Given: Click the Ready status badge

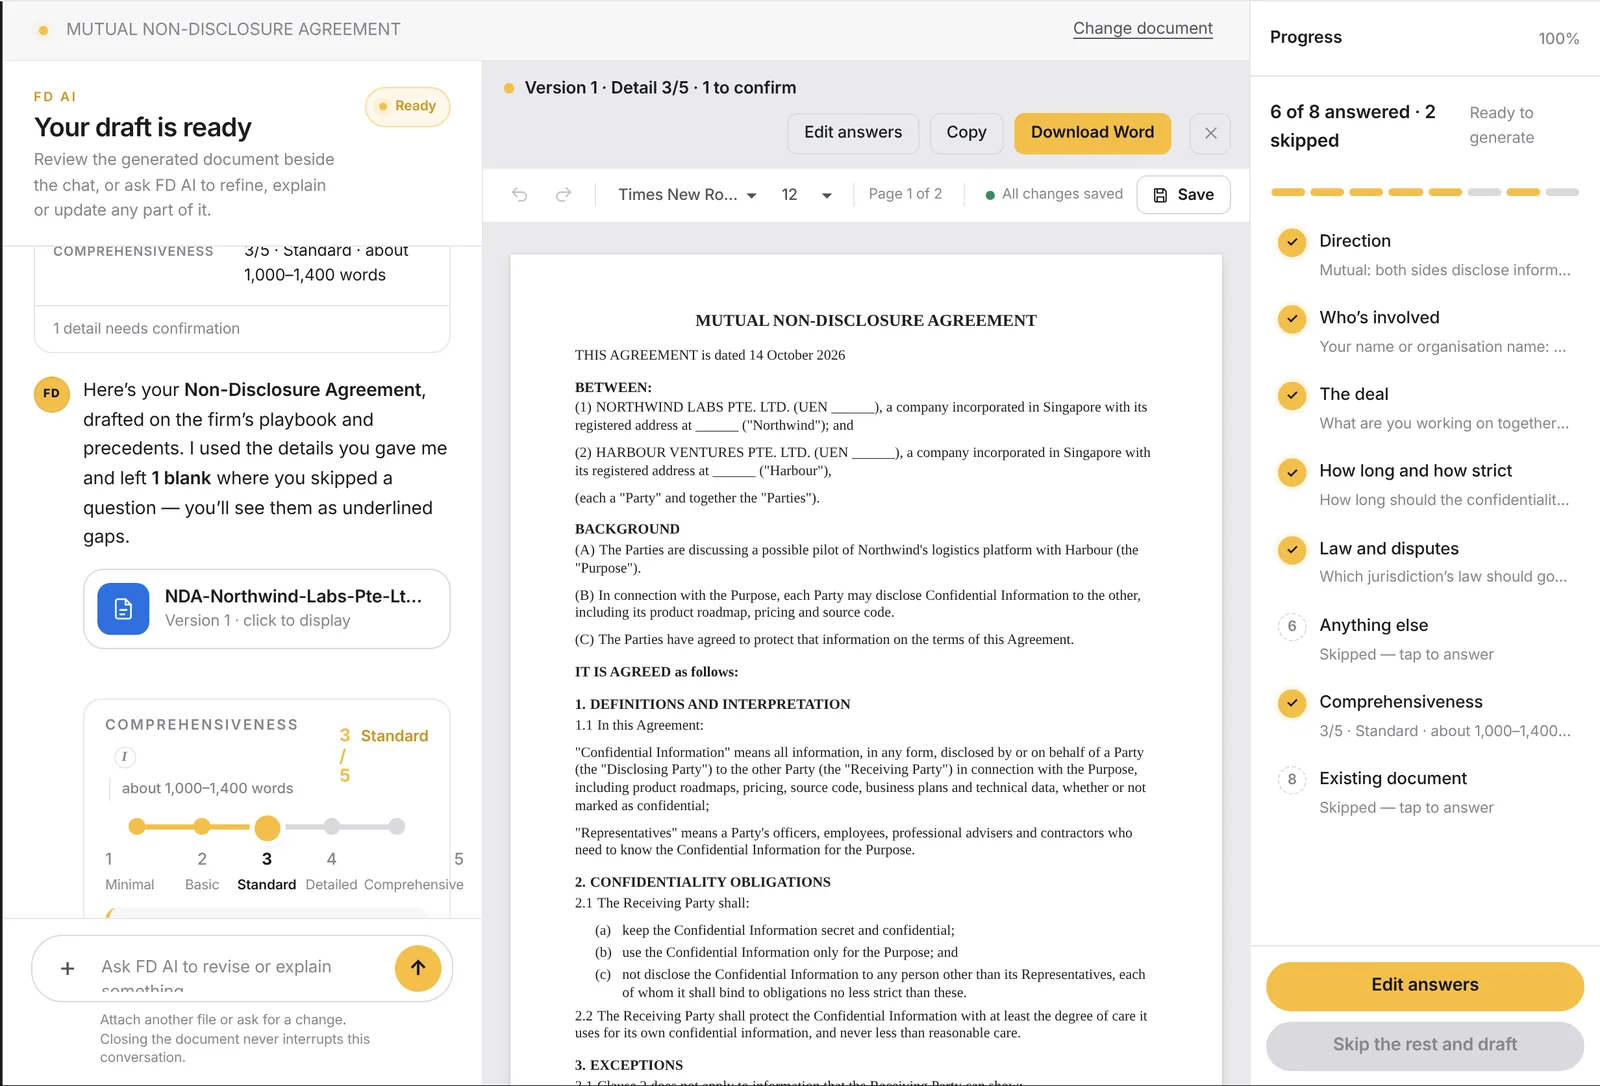Looking at the screenshot, I should 407,107.
